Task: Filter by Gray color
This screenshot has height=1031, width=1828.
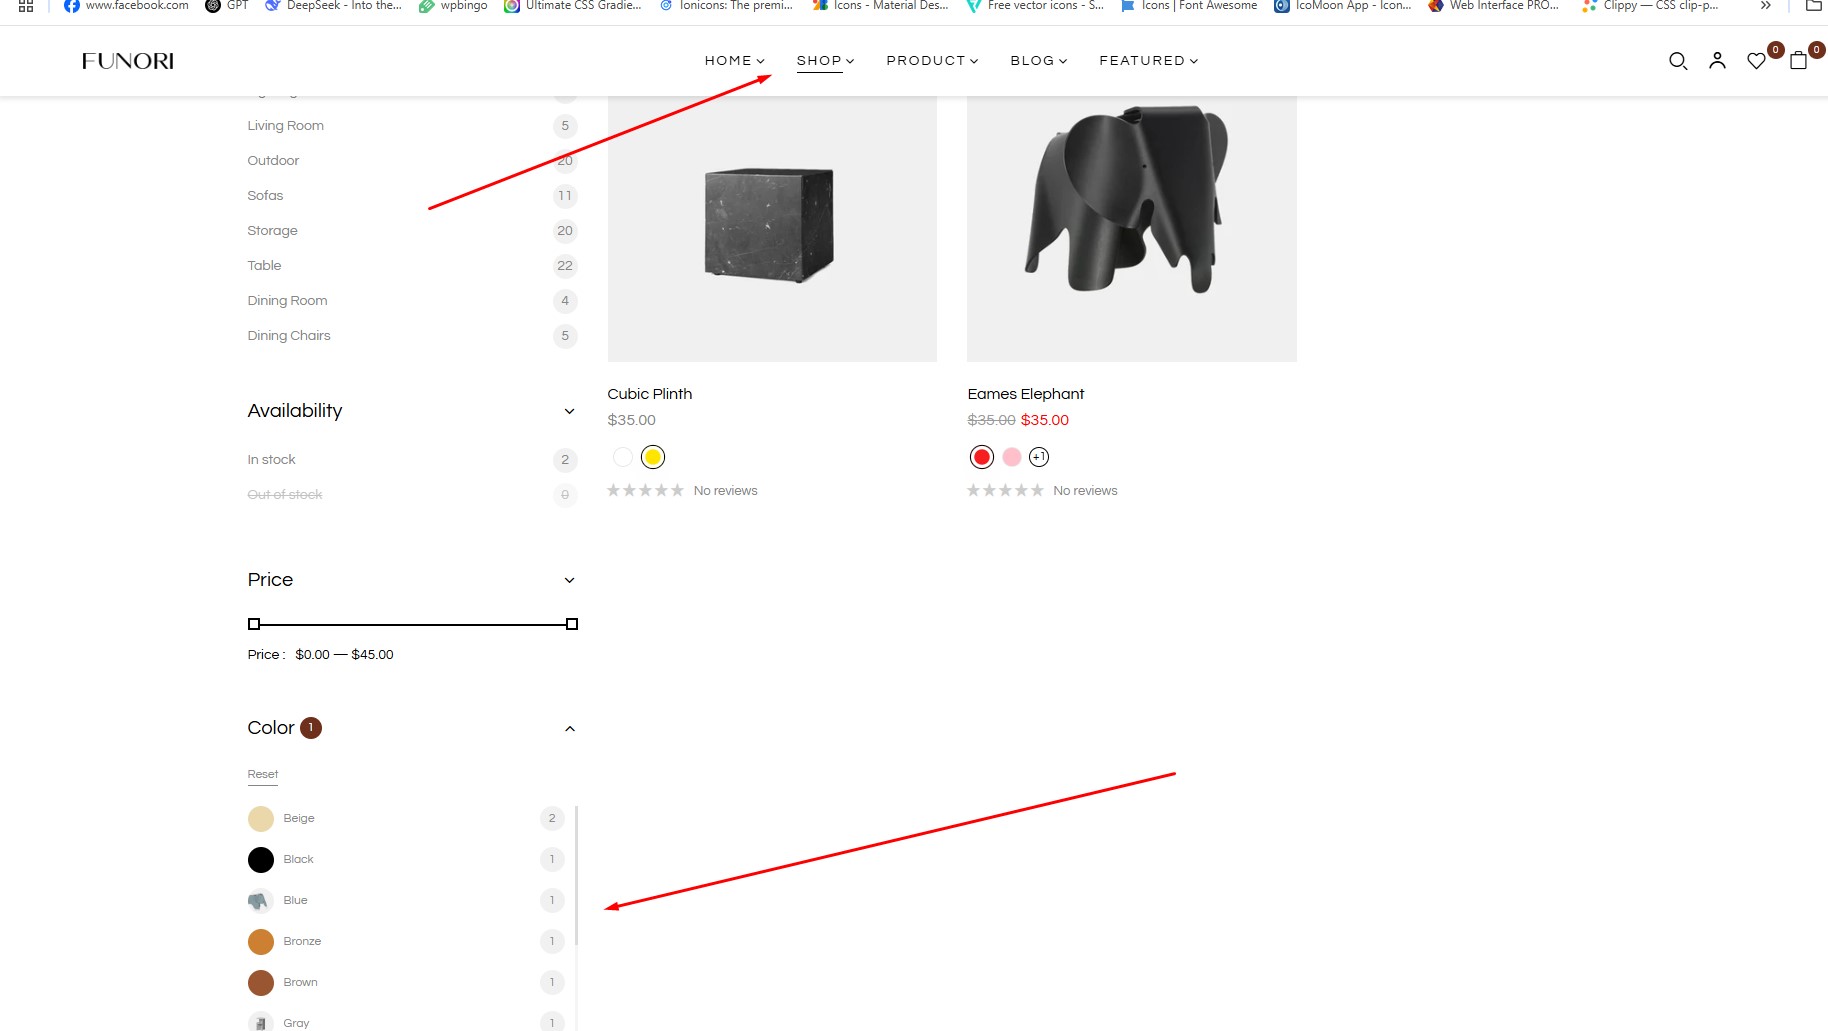Action: pos(406,1022)
